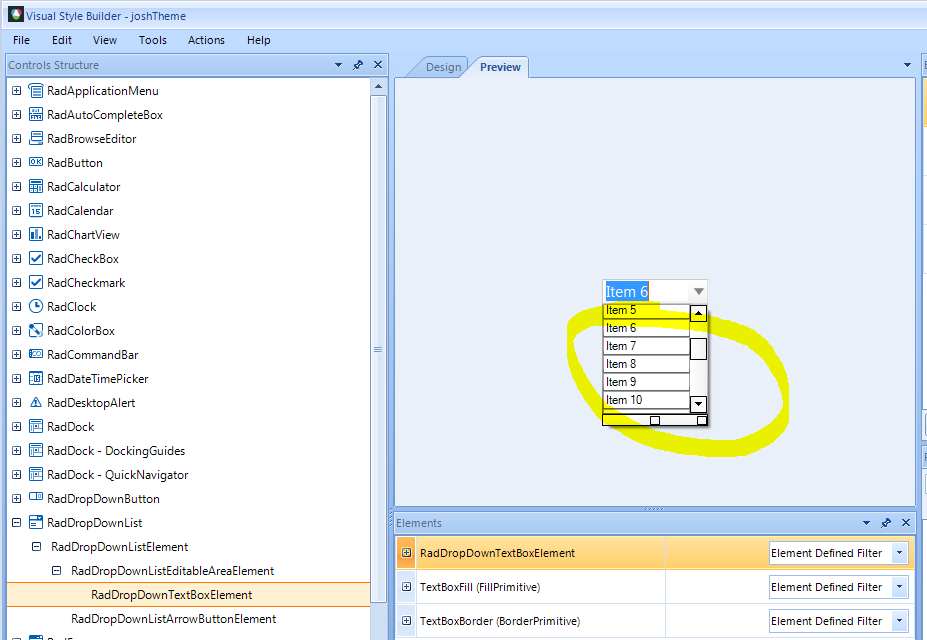Close the Controls Structure panel
Screen dimensions: 927x640
[x=378, y=65]
